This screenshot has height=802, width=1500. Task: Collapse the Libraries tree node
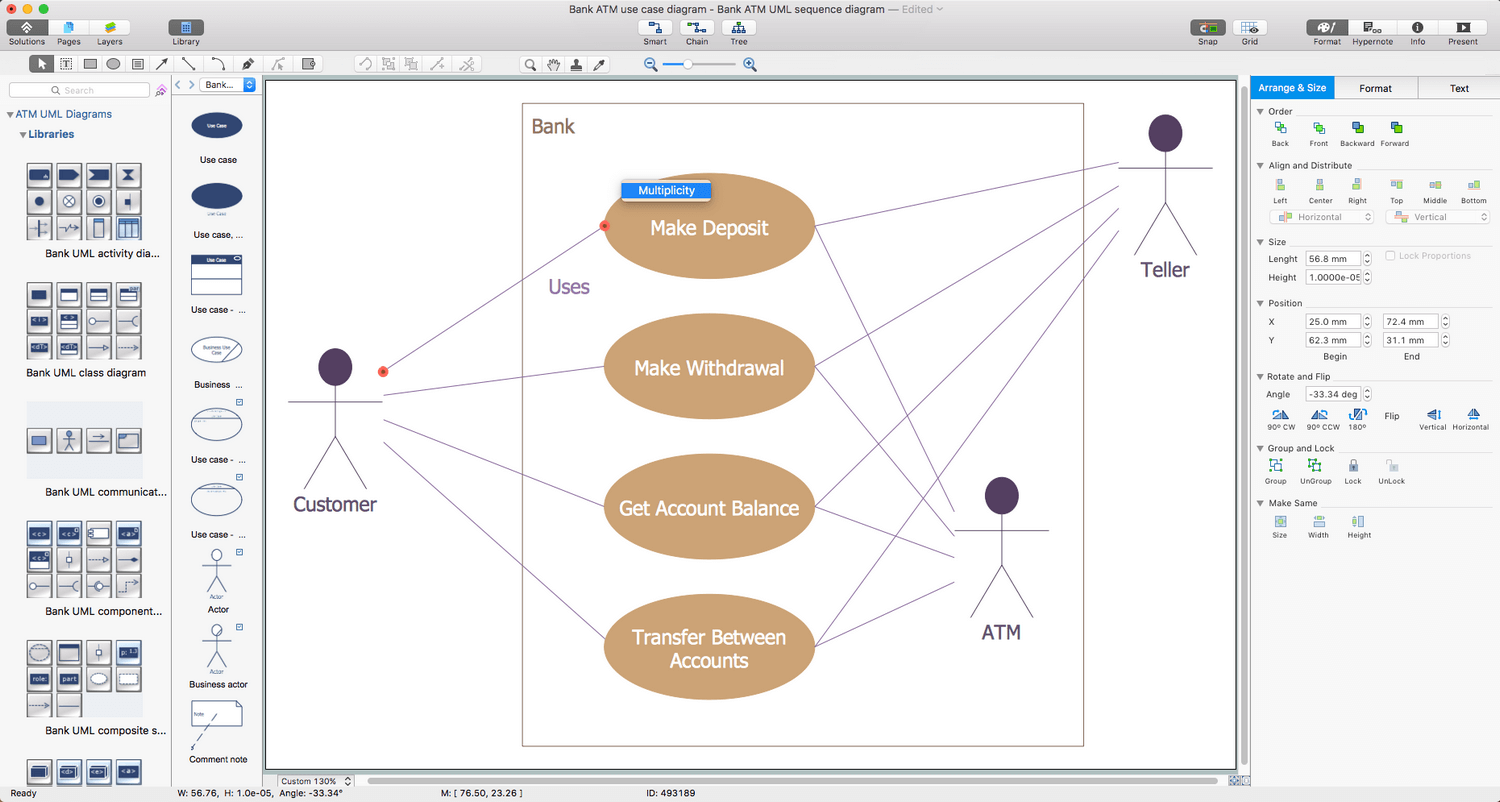(22, 135)
